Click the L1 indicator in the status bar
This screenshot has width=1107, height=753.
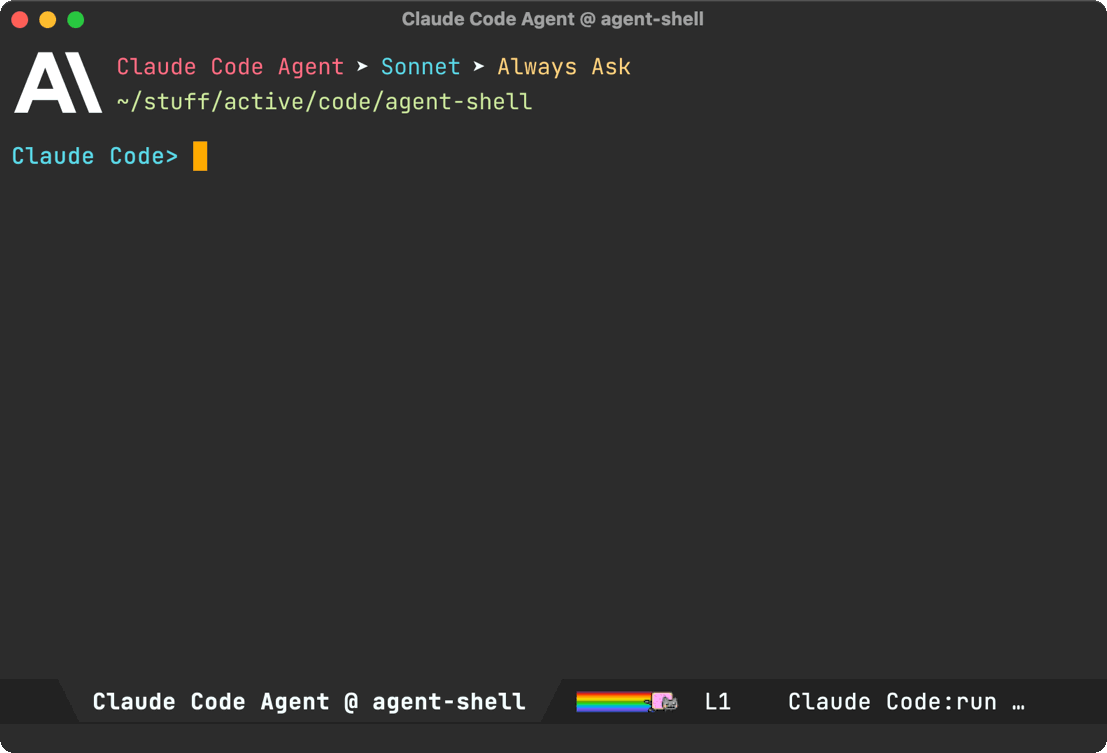pyautogui.click(x=718, y=701)
